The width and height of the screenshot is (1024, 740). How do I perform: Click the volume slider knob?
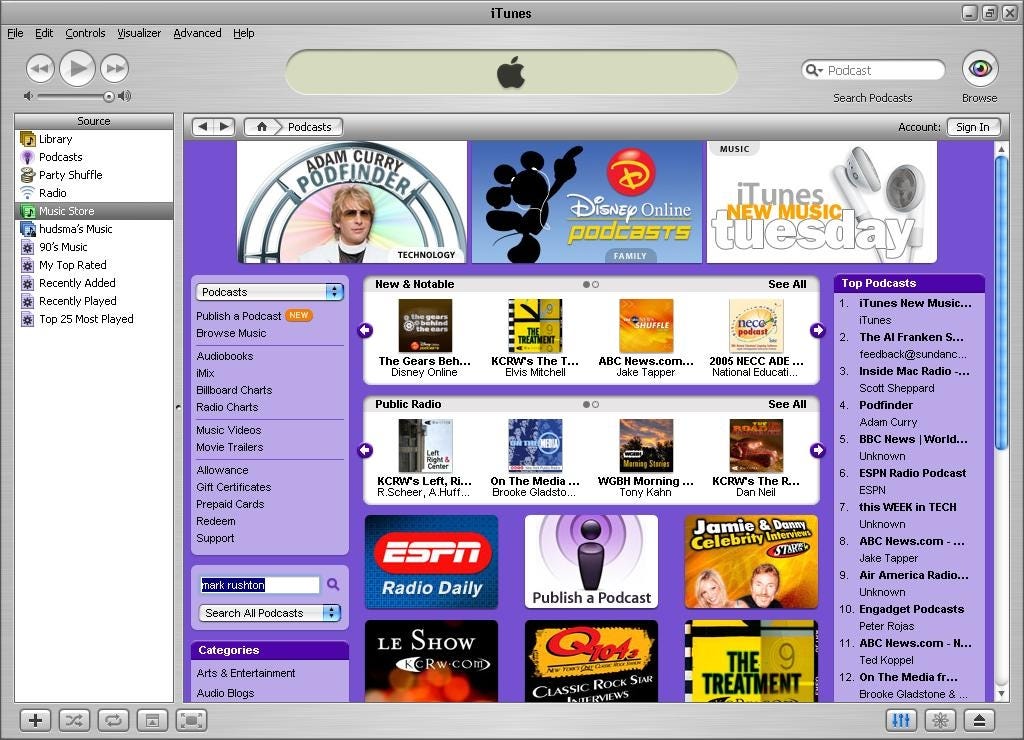coord(109,97)
